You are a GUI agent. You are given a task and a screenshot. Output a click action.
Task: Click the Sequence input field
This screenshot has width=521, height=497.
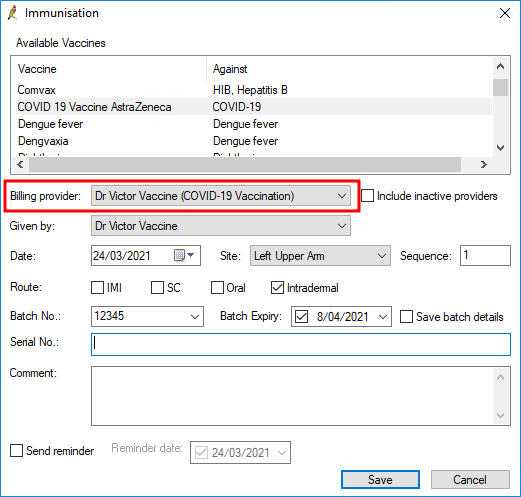485,256
